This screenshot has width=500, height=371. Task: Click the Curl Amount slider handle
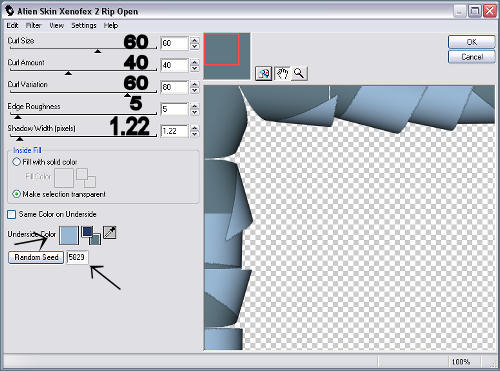point(68,73)
